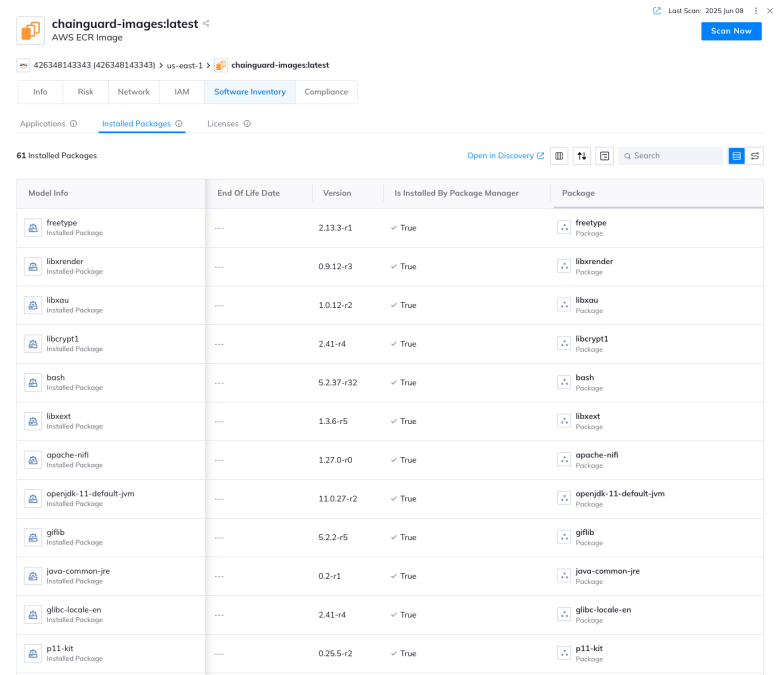Open the Applications sub-tab
This screenshot has height=675, width=784.
[x=42, y=124]
